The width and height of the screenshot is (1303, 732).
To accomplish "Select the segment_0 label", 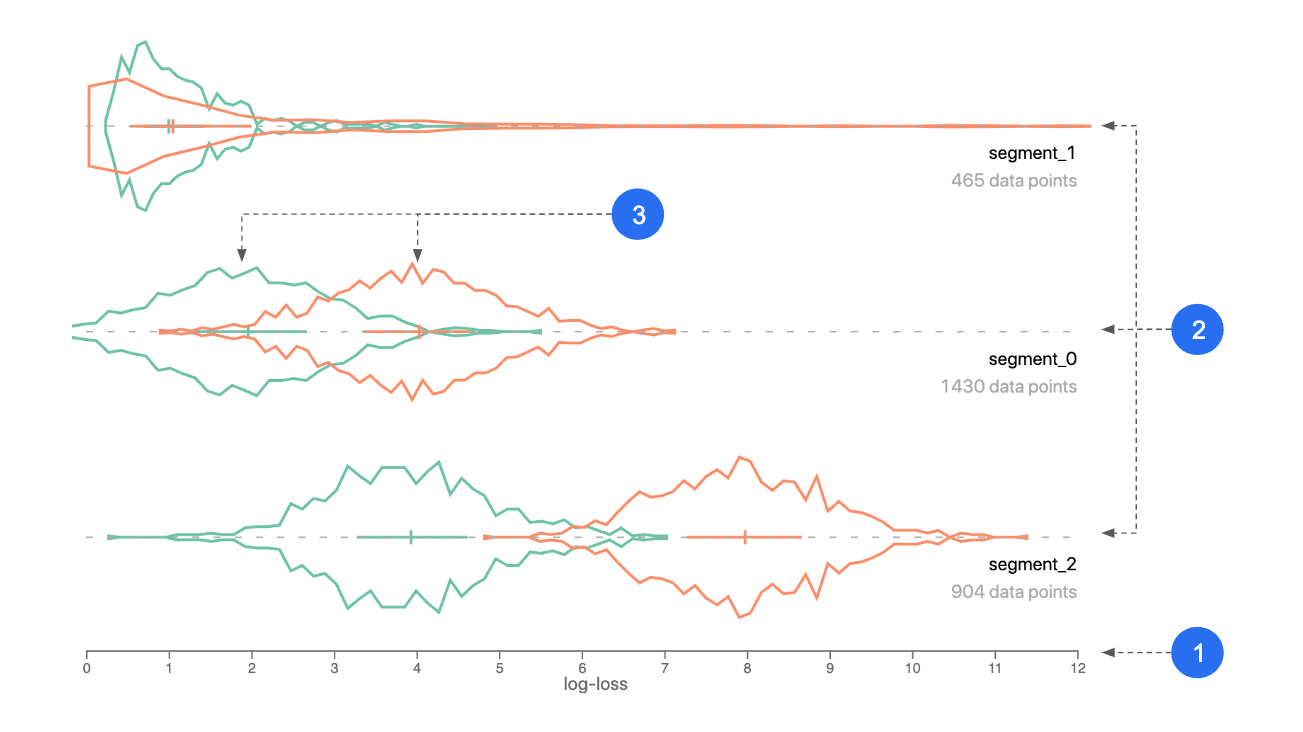I will click(1032, 359).
